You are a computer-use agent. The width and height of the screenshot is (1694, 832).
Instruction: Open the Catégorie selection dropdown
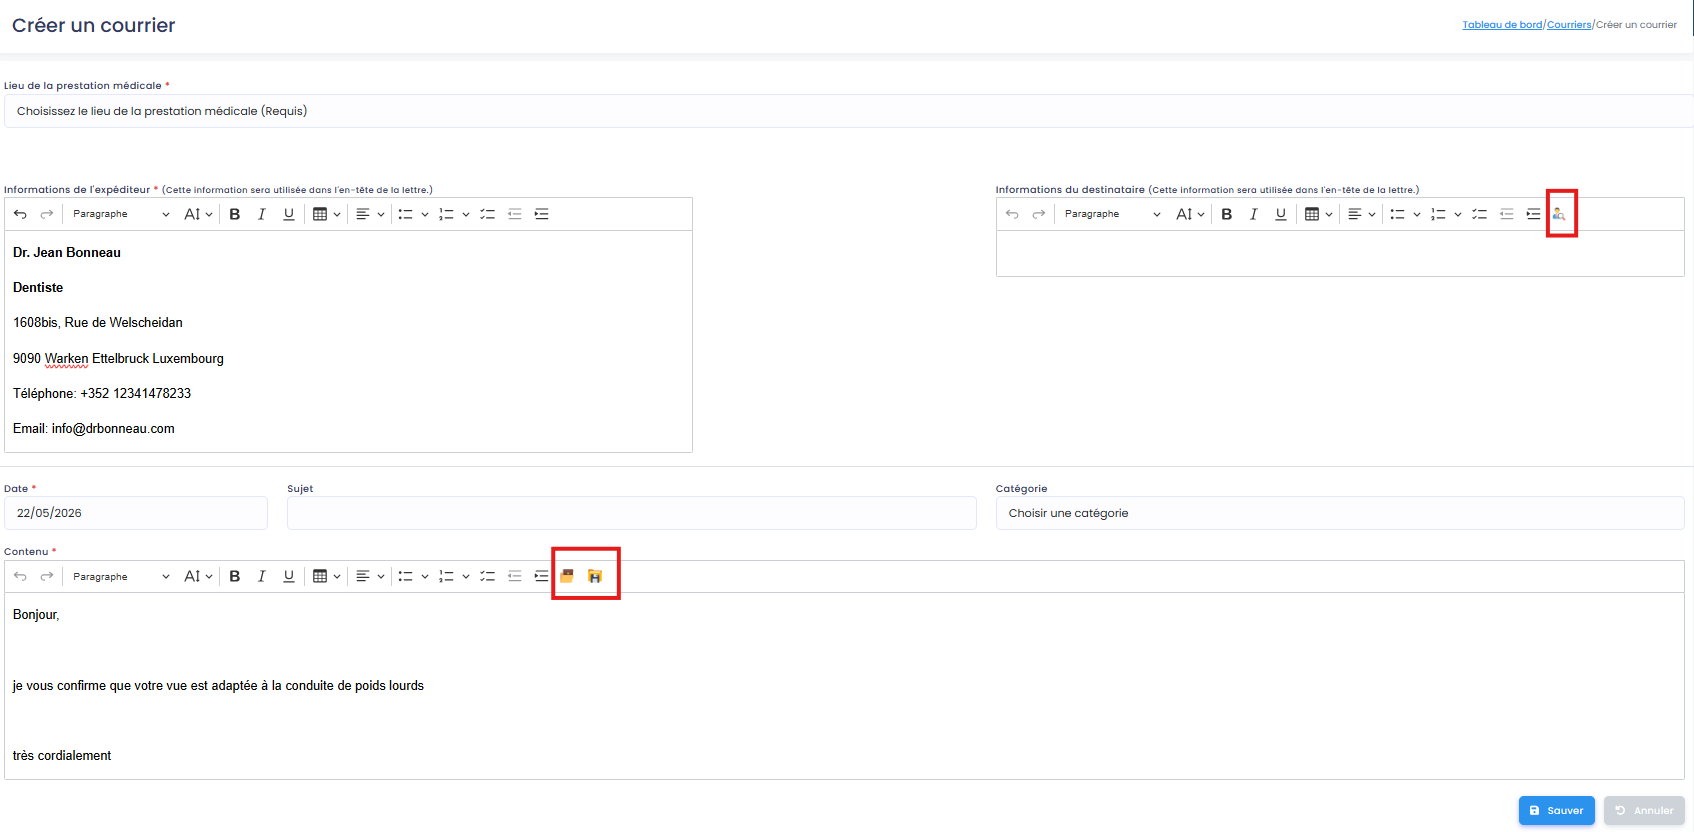tap(1340, 513)
